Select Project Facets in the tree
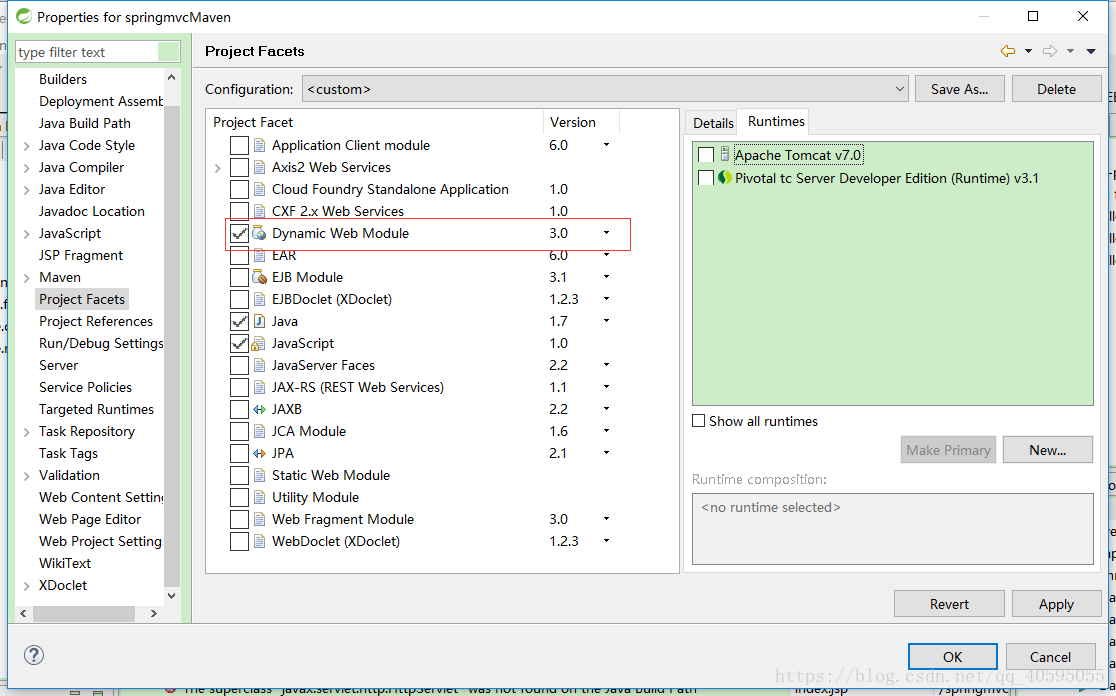The height and width of the screenshot is (696, 1116). point(82,300)
